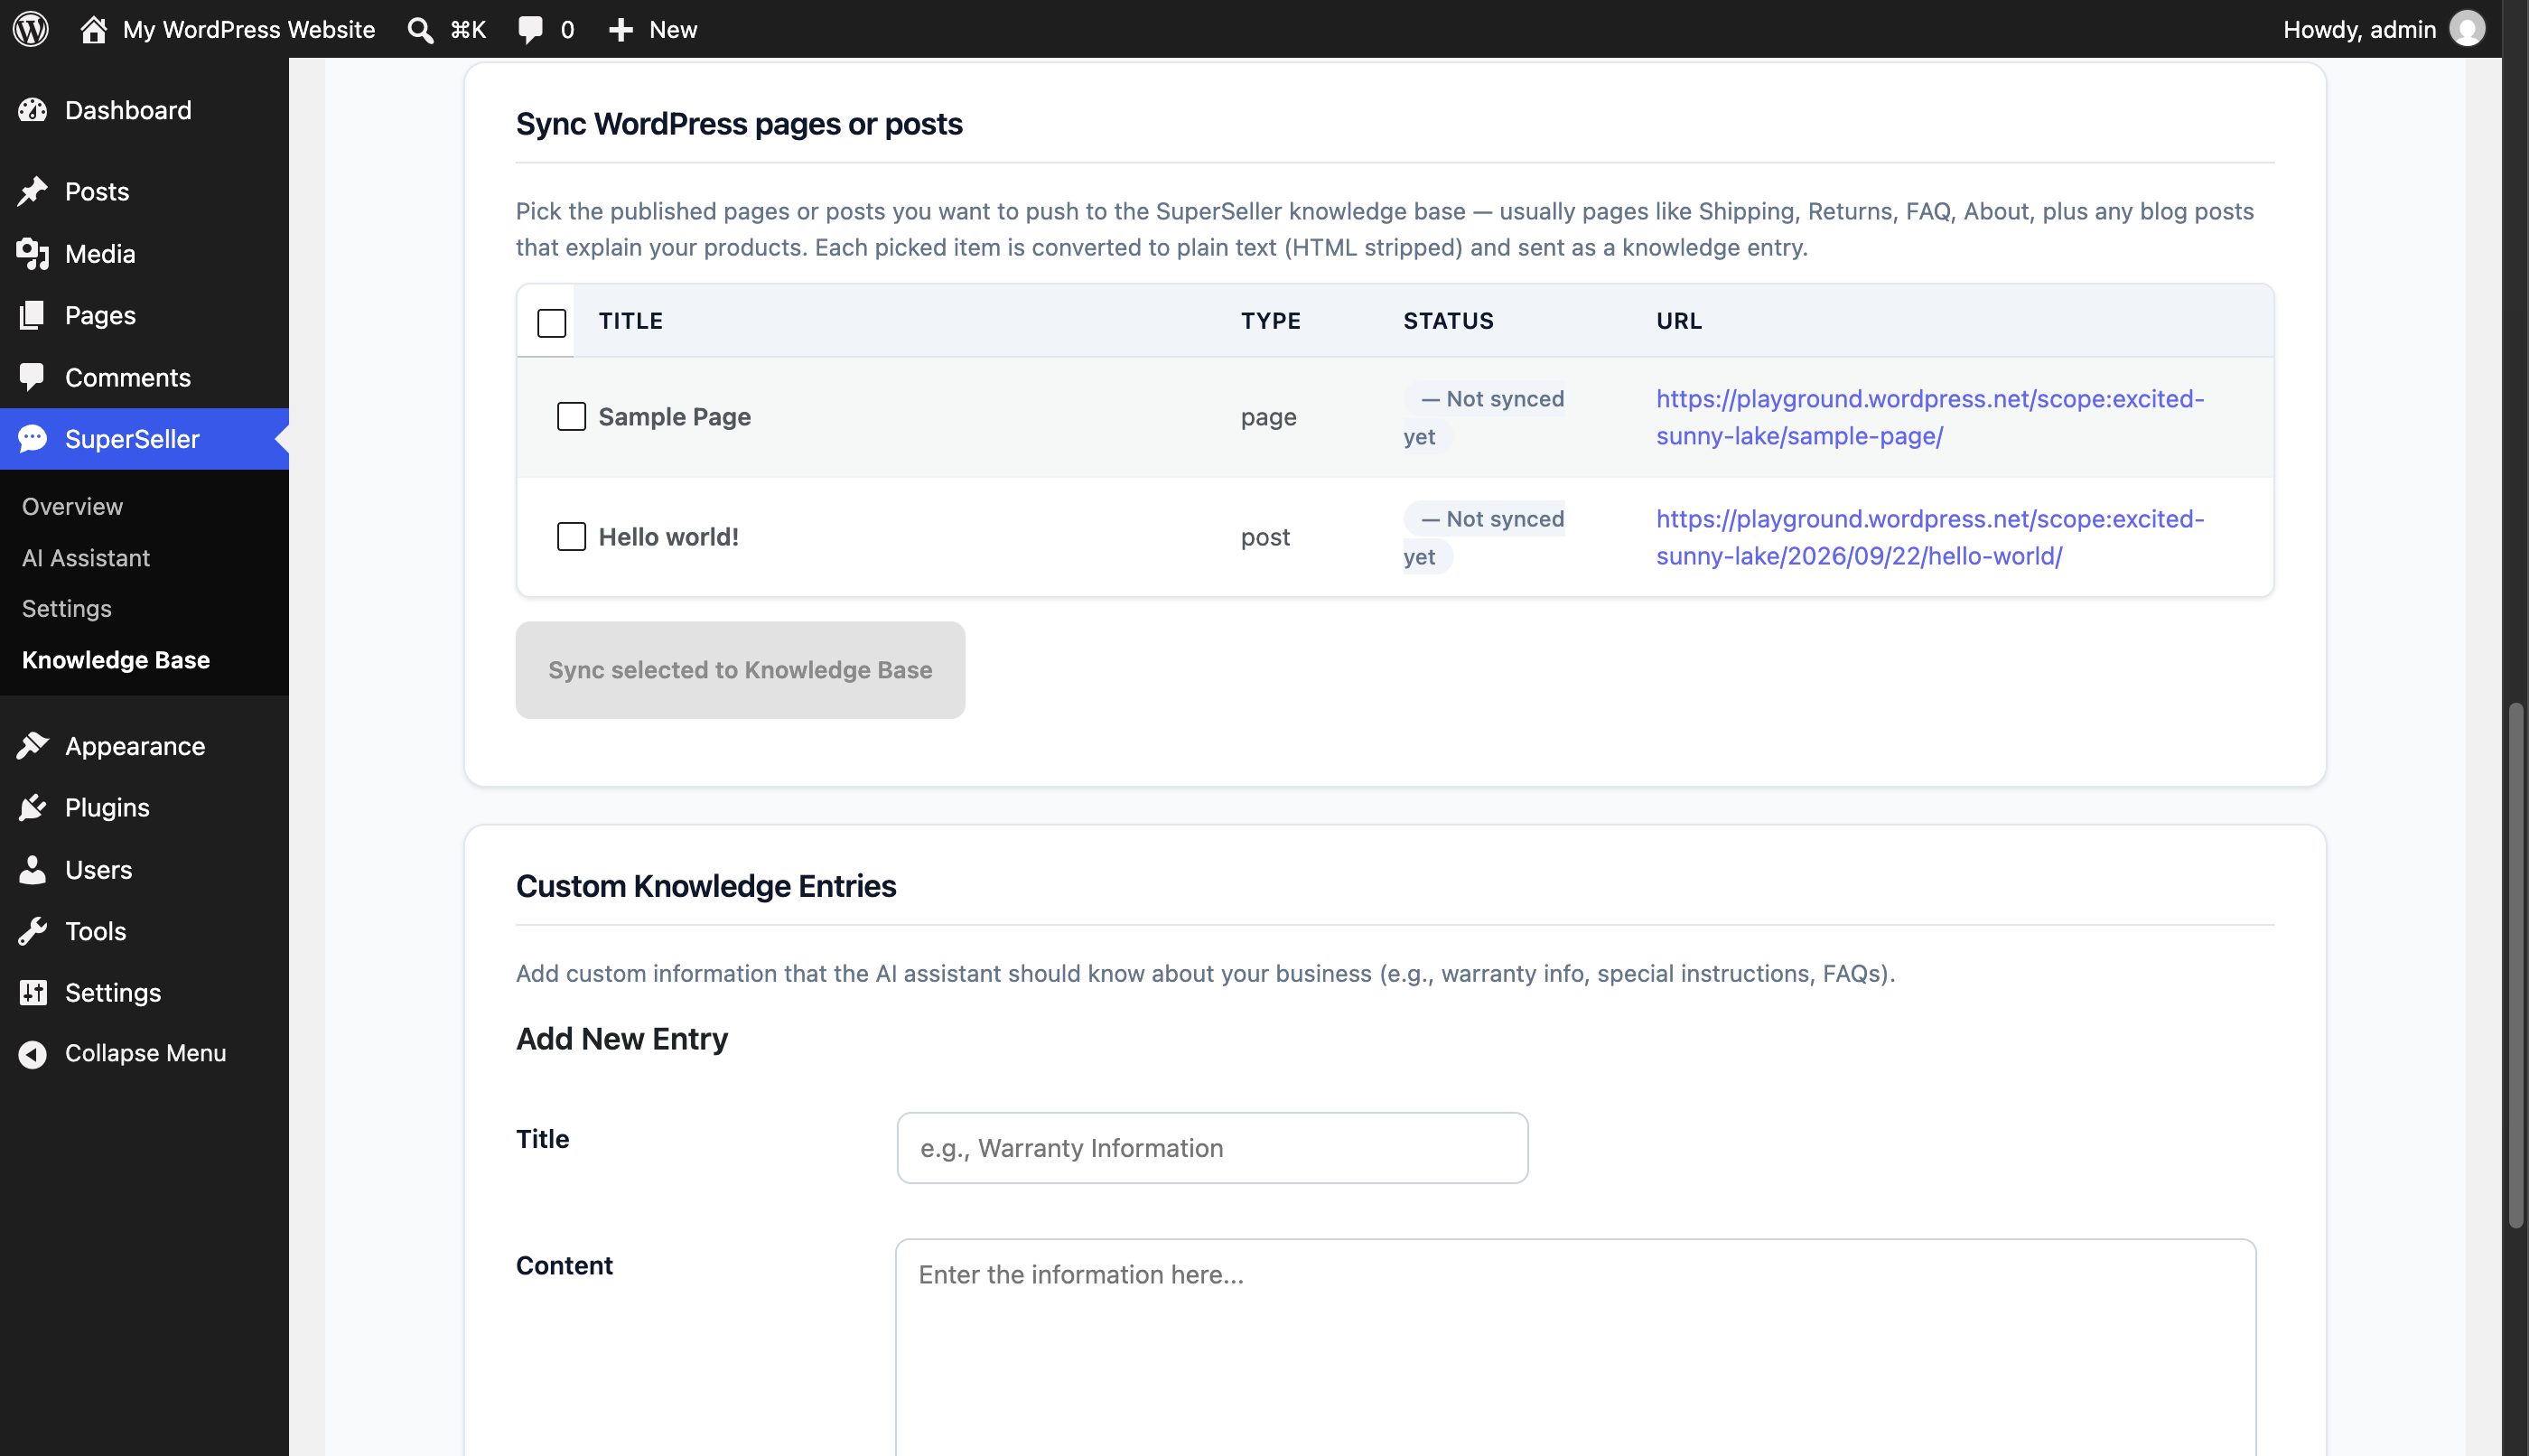Open SuperSeller Settings submenu item
This screenshot has height=1456, width=2529.
(67, 609)
